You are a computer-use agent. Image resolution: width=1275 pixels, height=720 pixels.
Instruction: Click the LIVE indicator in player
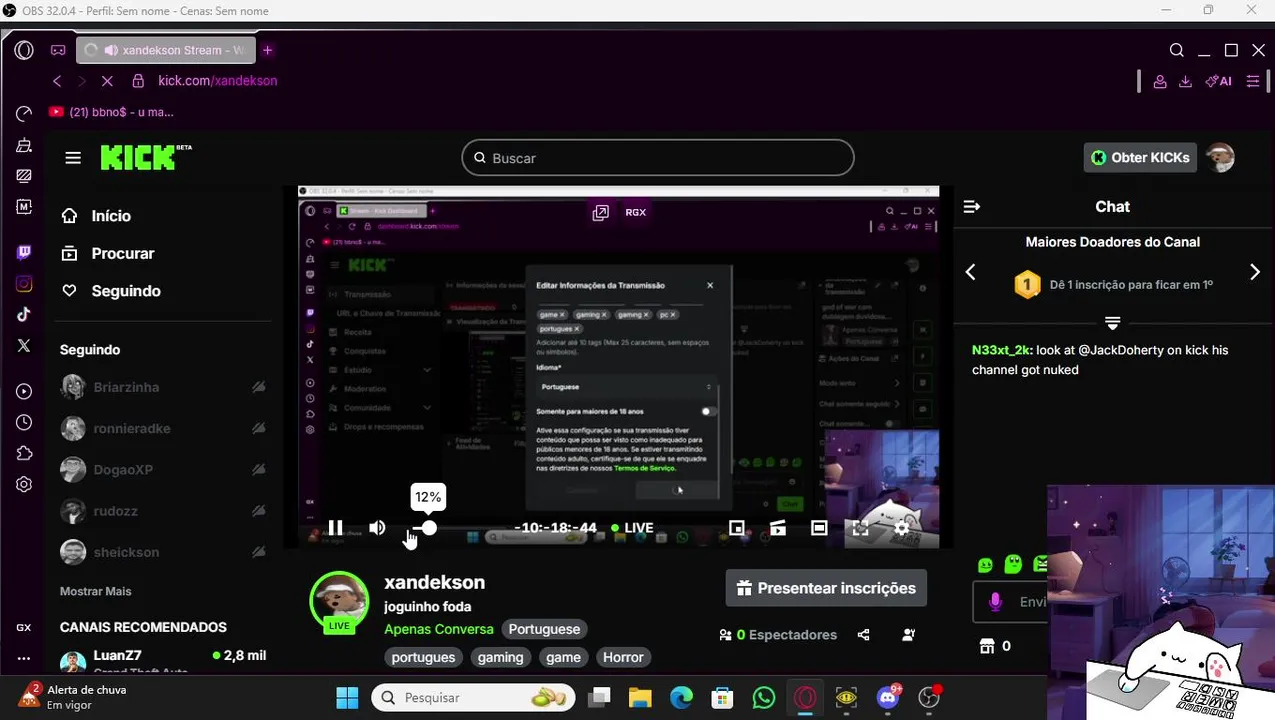(631, 528)
